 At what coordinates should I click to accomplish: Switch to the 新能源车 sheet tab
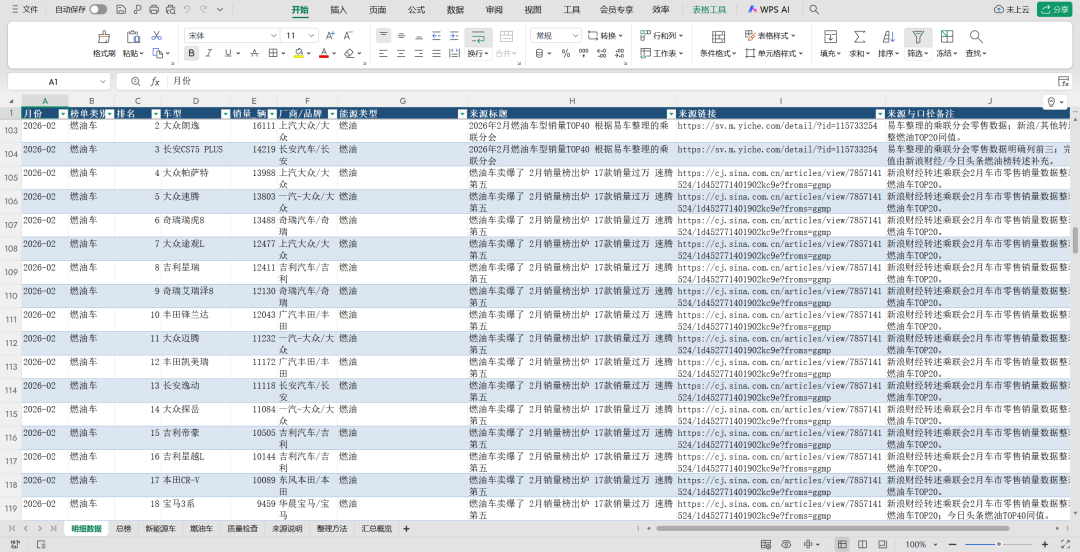[x=160, y=529]
